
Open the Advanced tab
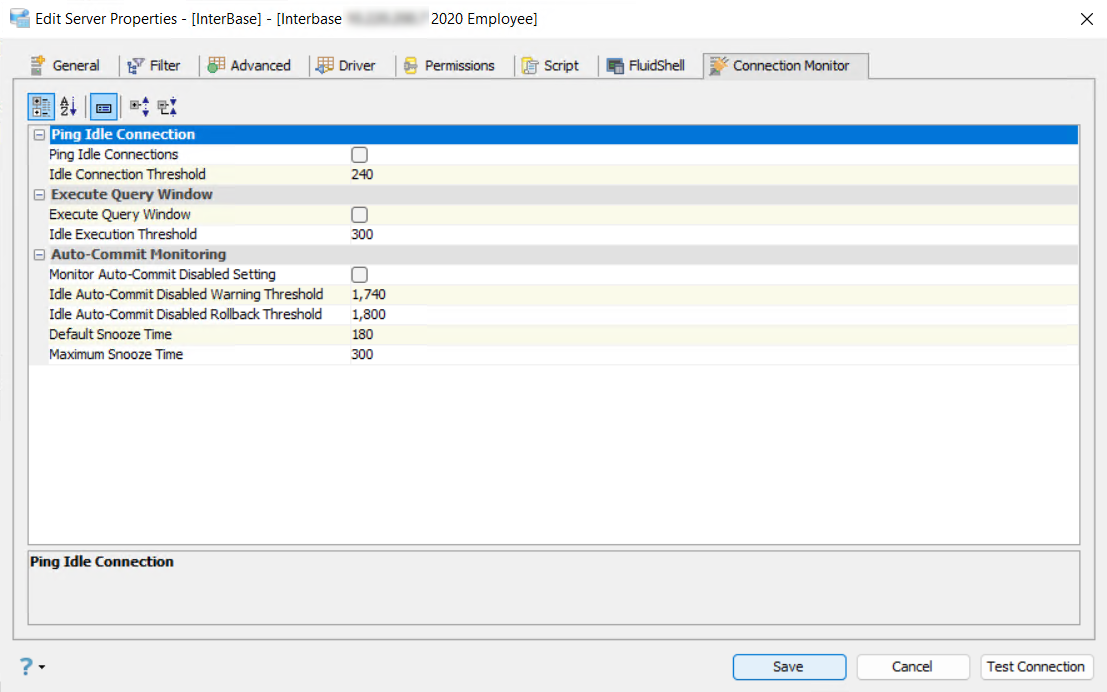coord(249,66)
